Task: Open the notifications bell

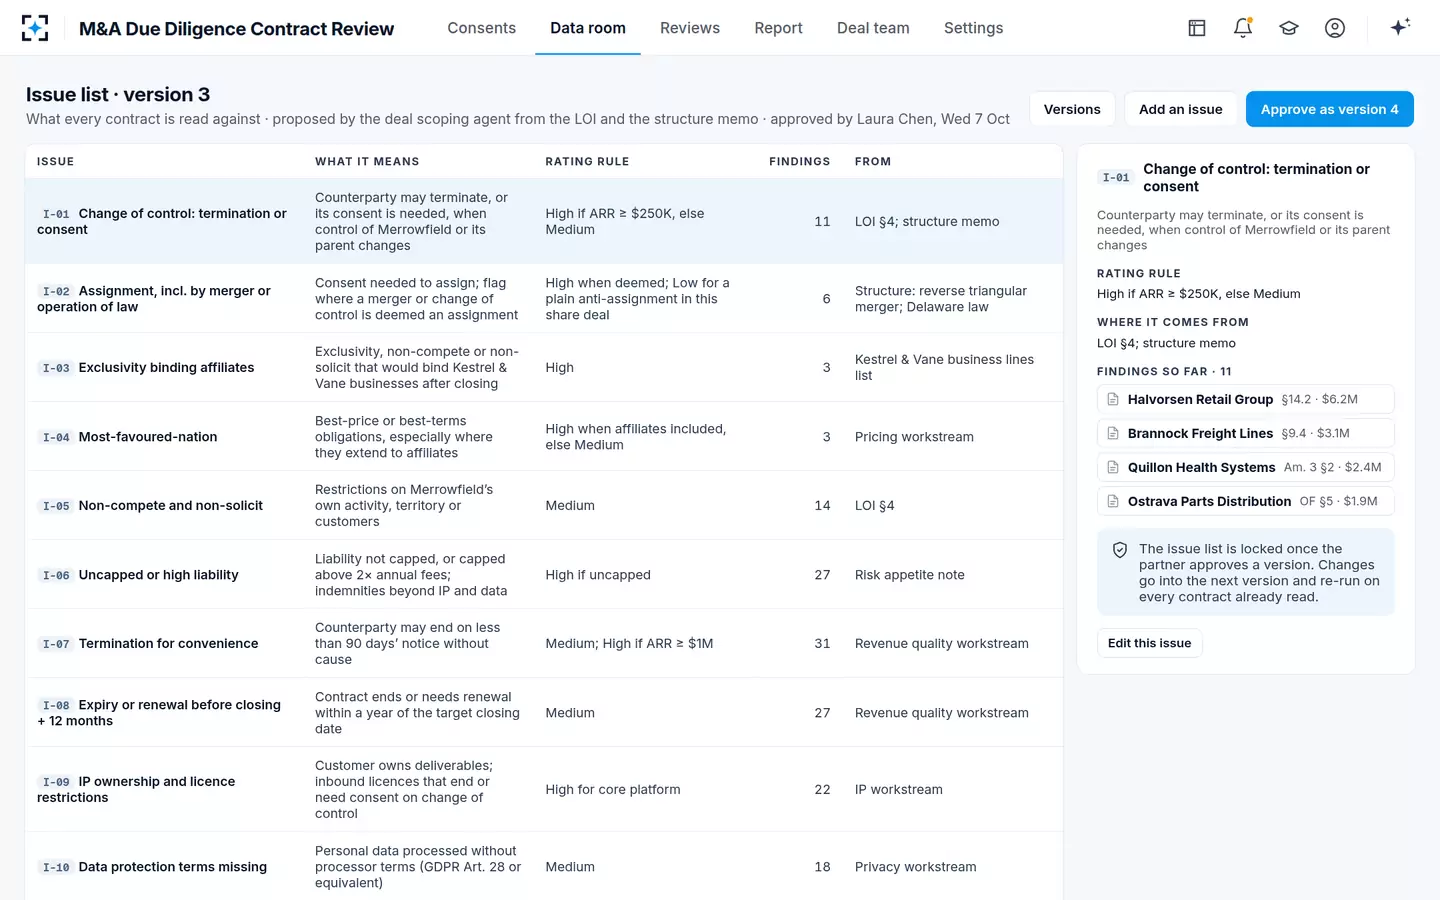Action: (x=1243, y=28)
